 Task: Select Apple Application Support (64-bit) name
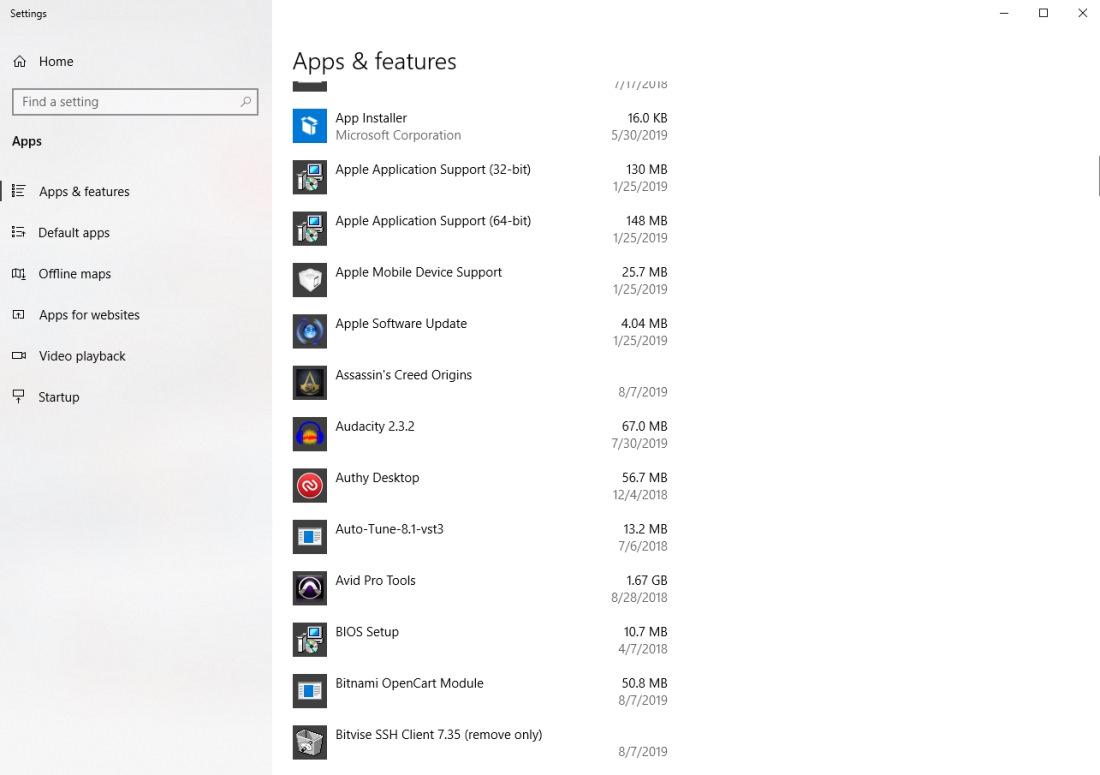433,221
